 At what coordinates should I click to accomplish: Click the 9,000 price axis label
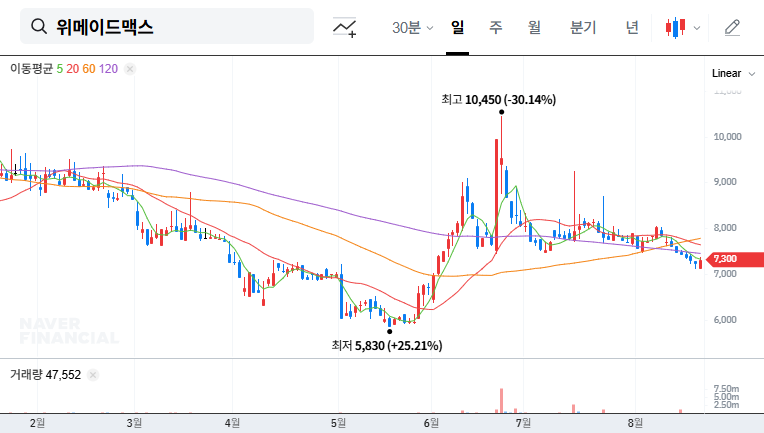click(725, 182)
